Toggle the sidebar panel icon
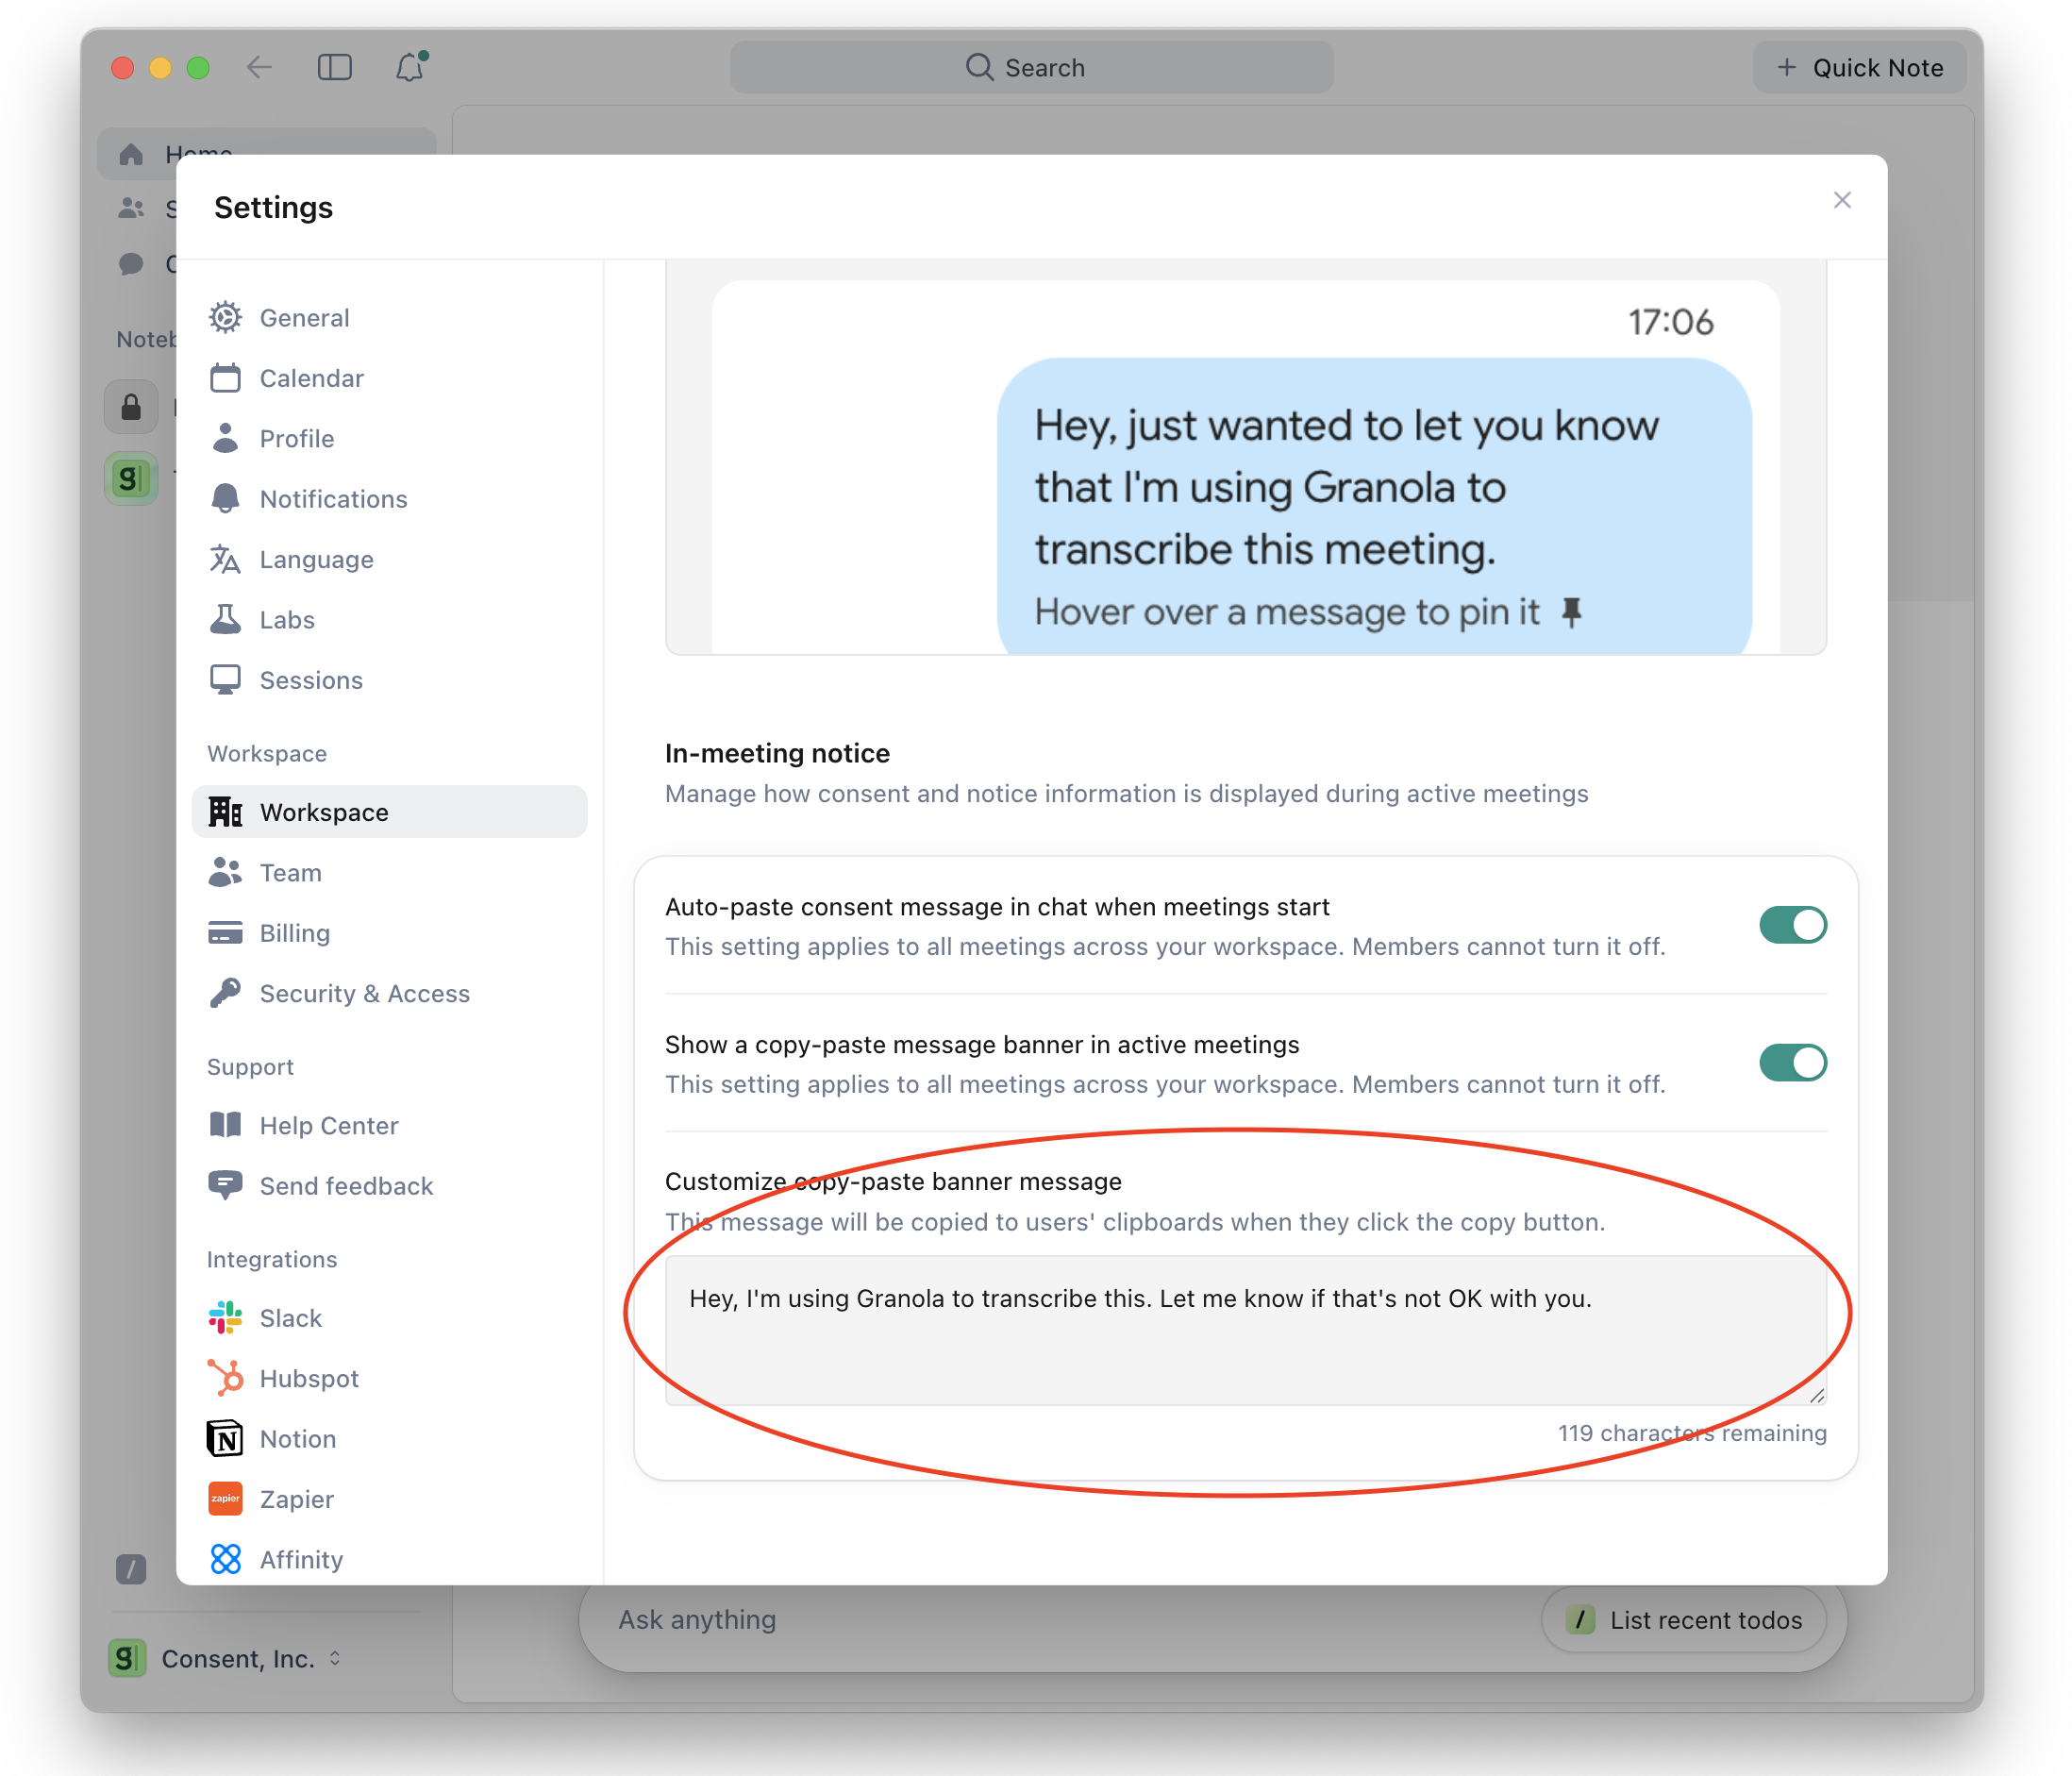Image resolution: width=2072 pixels, height=1776 pixels. pos(334,67)
